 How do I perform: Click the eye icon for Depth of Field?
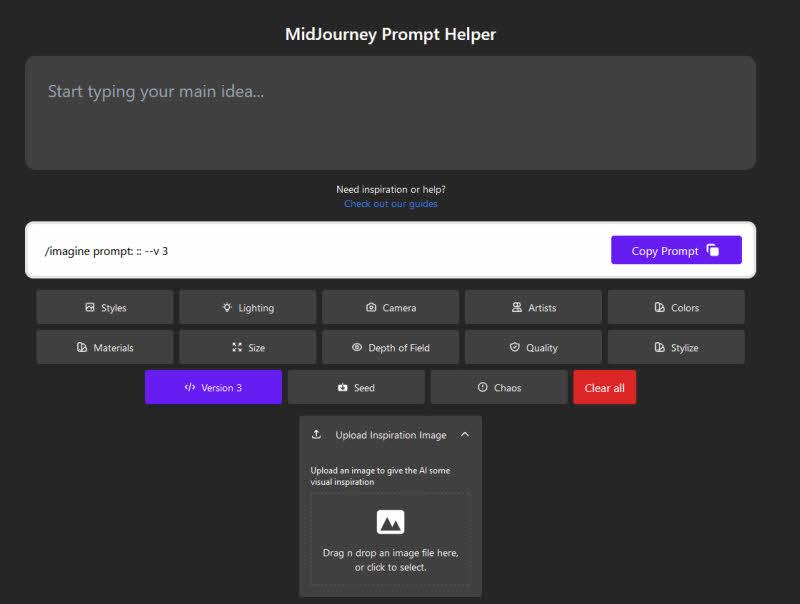[357, 347]
